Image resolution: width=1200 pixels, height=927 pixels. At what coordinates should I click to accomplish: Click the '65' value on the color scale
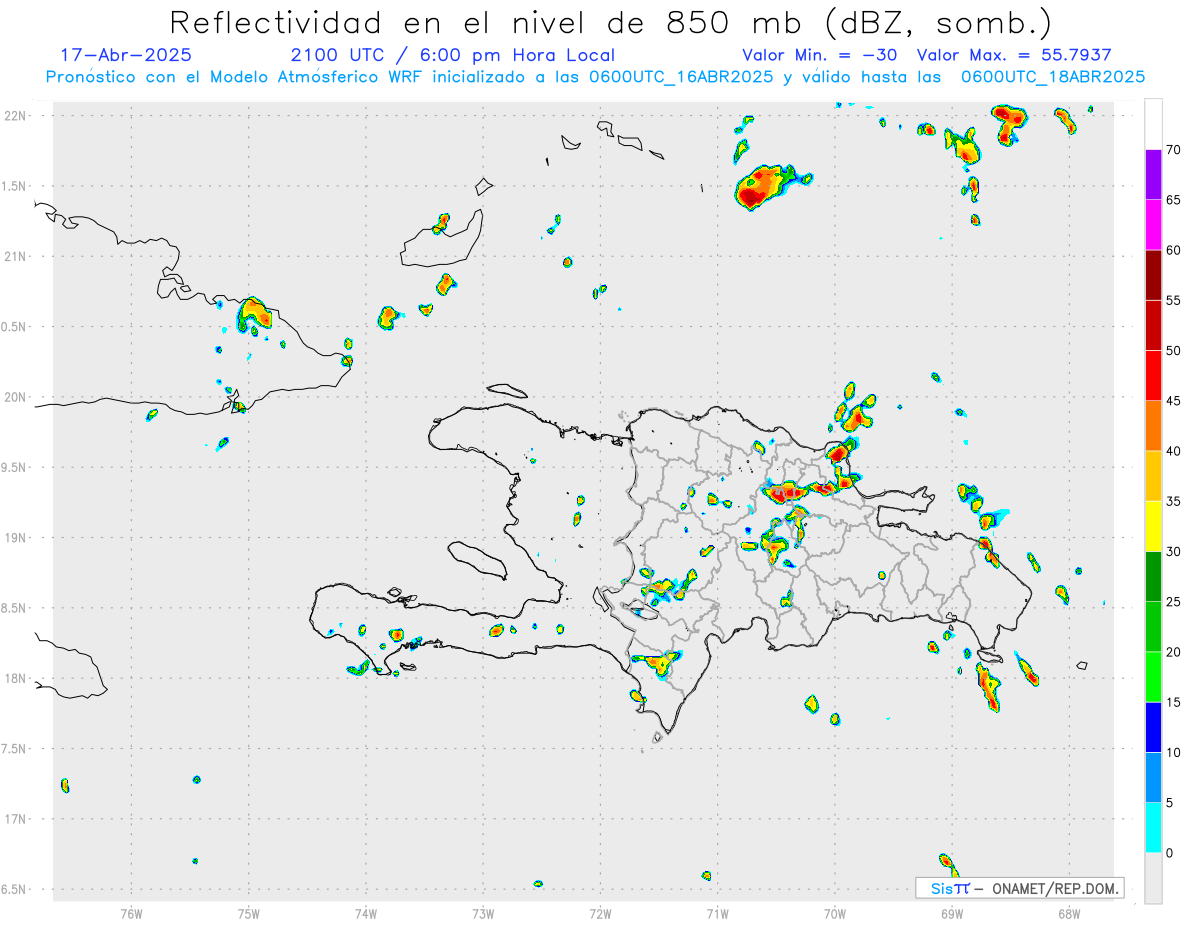1173,200
